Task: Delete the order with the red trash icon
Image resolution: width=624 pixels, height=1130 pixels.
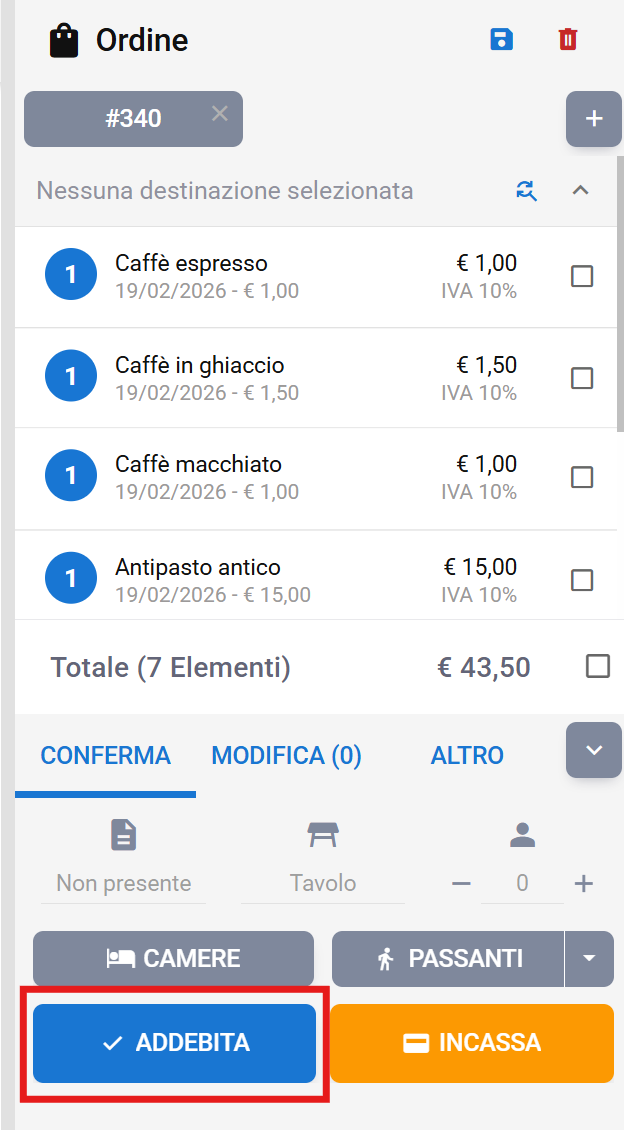Action: click(568, 40)
